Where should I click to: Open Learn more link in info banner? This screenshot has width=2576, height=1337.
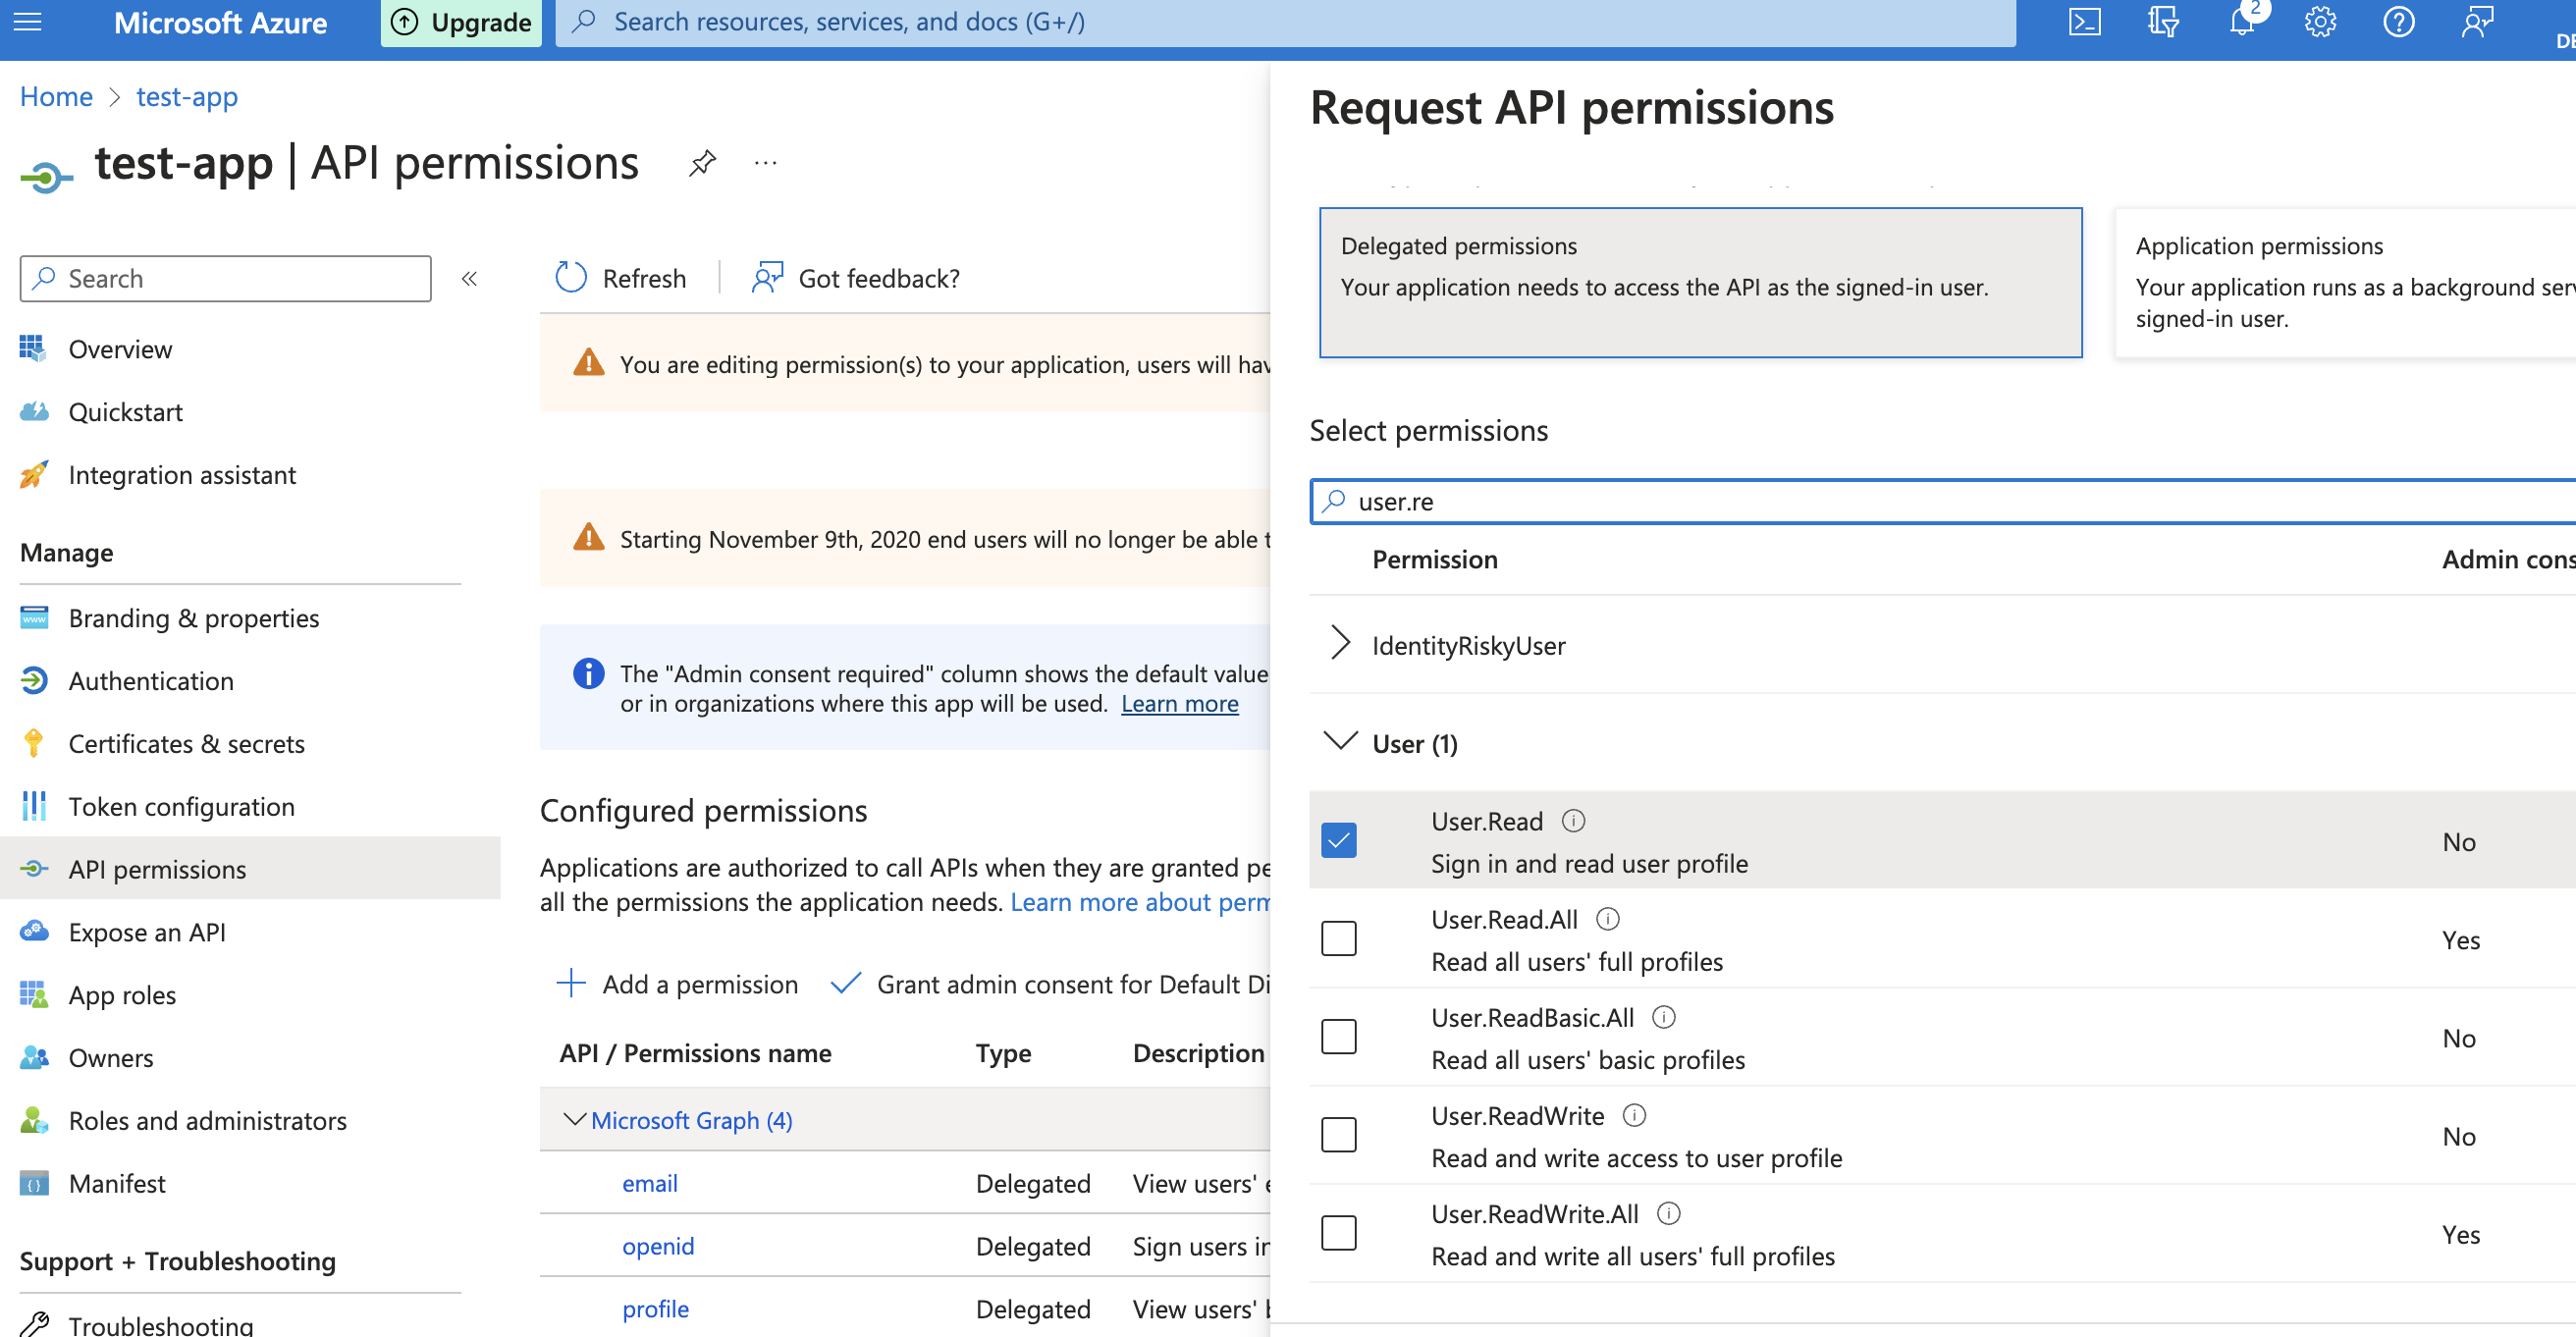tap(1180, 704)
